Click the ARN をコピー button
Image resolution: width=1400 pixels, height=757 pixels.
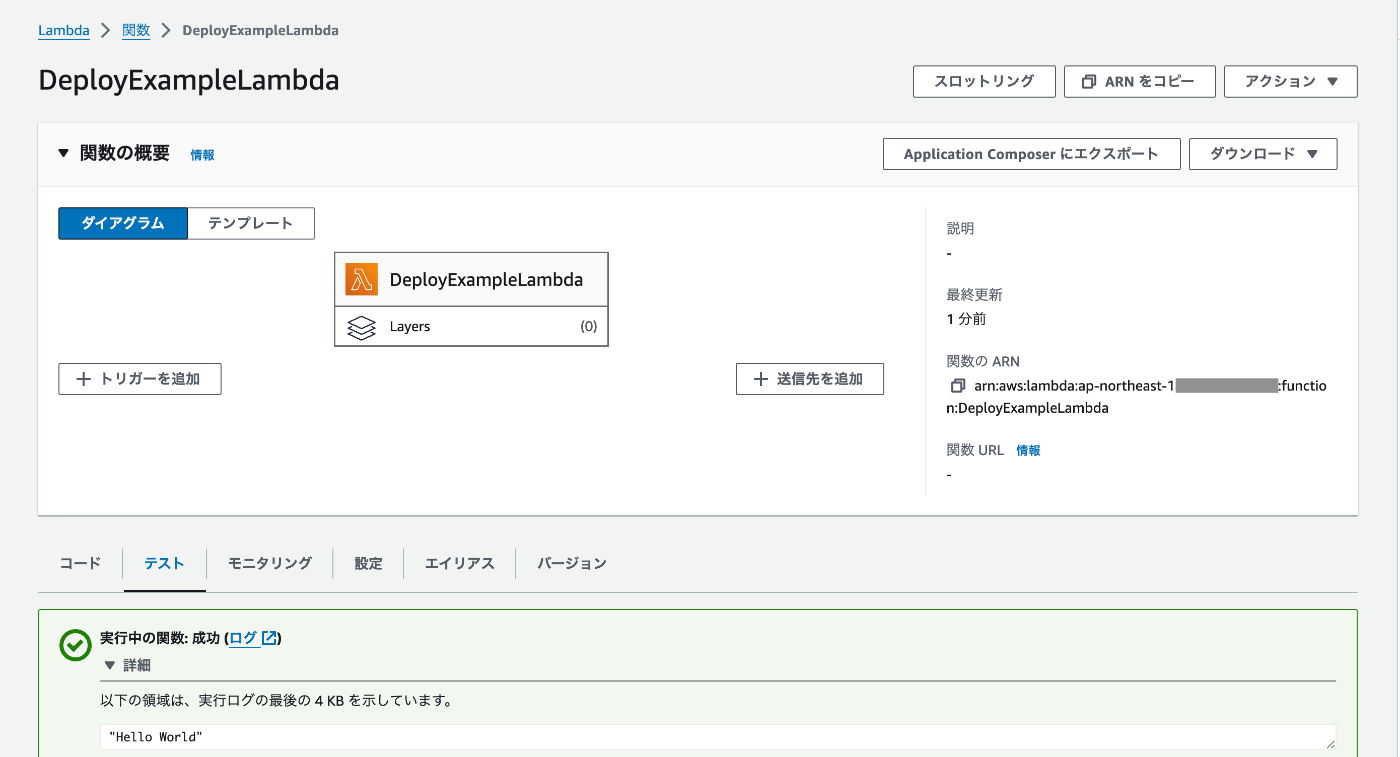[x=1140, y=82]
